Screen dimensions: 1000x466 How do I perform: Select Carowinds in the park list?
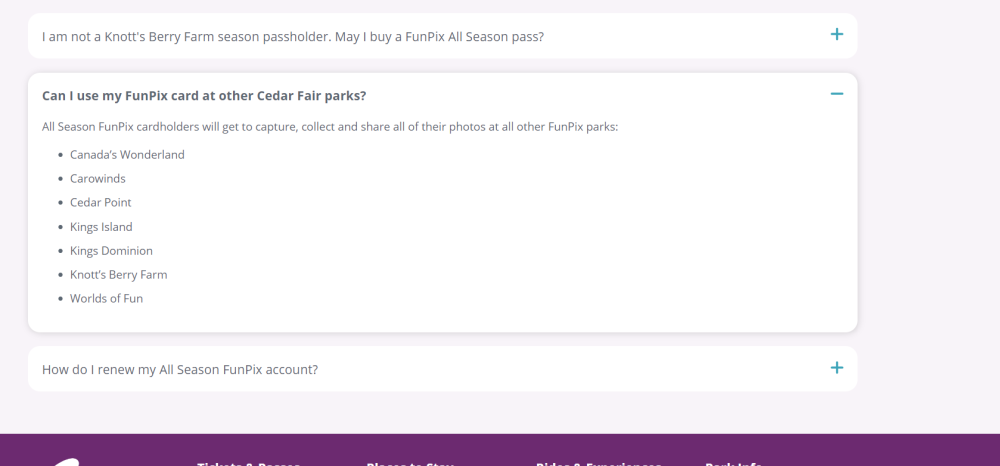[x=98, y=179]
